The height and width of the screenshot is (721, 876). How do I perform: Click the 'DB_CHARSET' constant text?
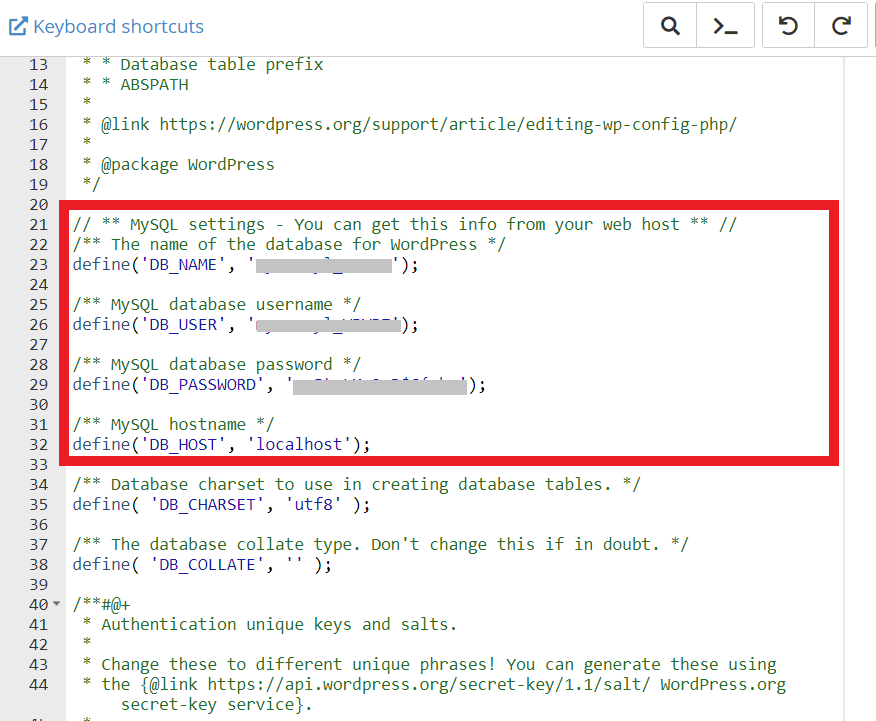coord(207,504)
